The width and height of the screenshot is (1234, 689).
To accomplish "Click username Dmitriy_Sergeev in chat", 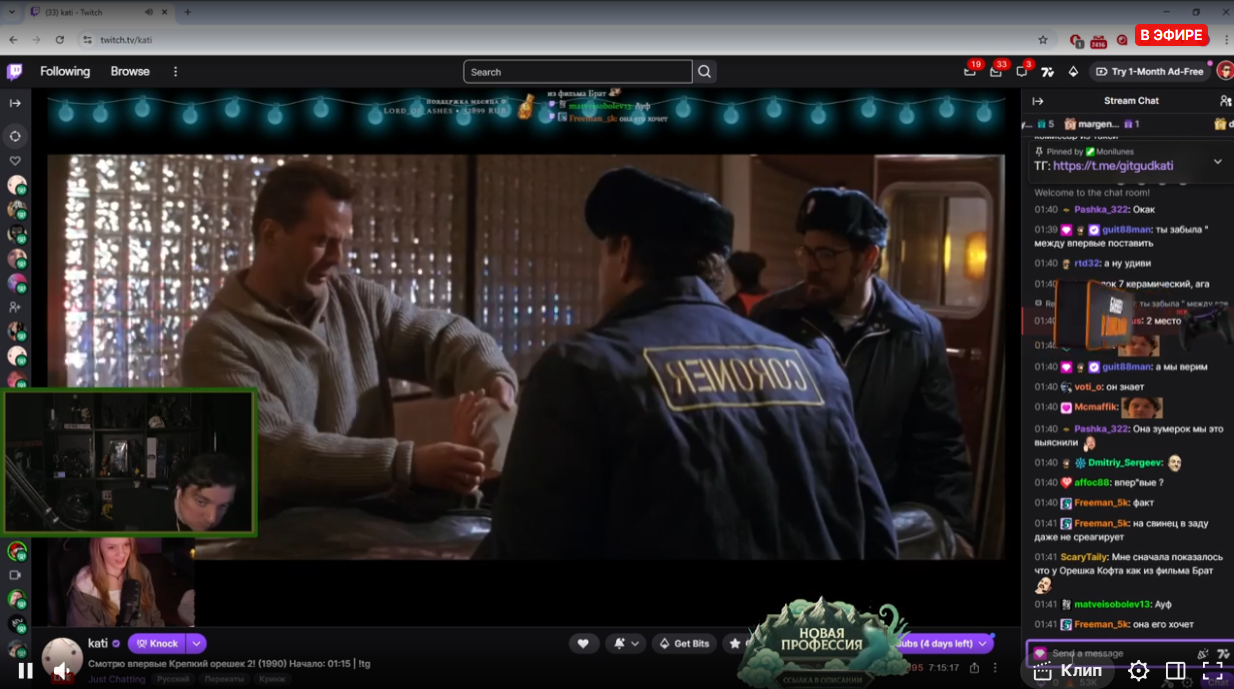I will tap(1125, 463).
